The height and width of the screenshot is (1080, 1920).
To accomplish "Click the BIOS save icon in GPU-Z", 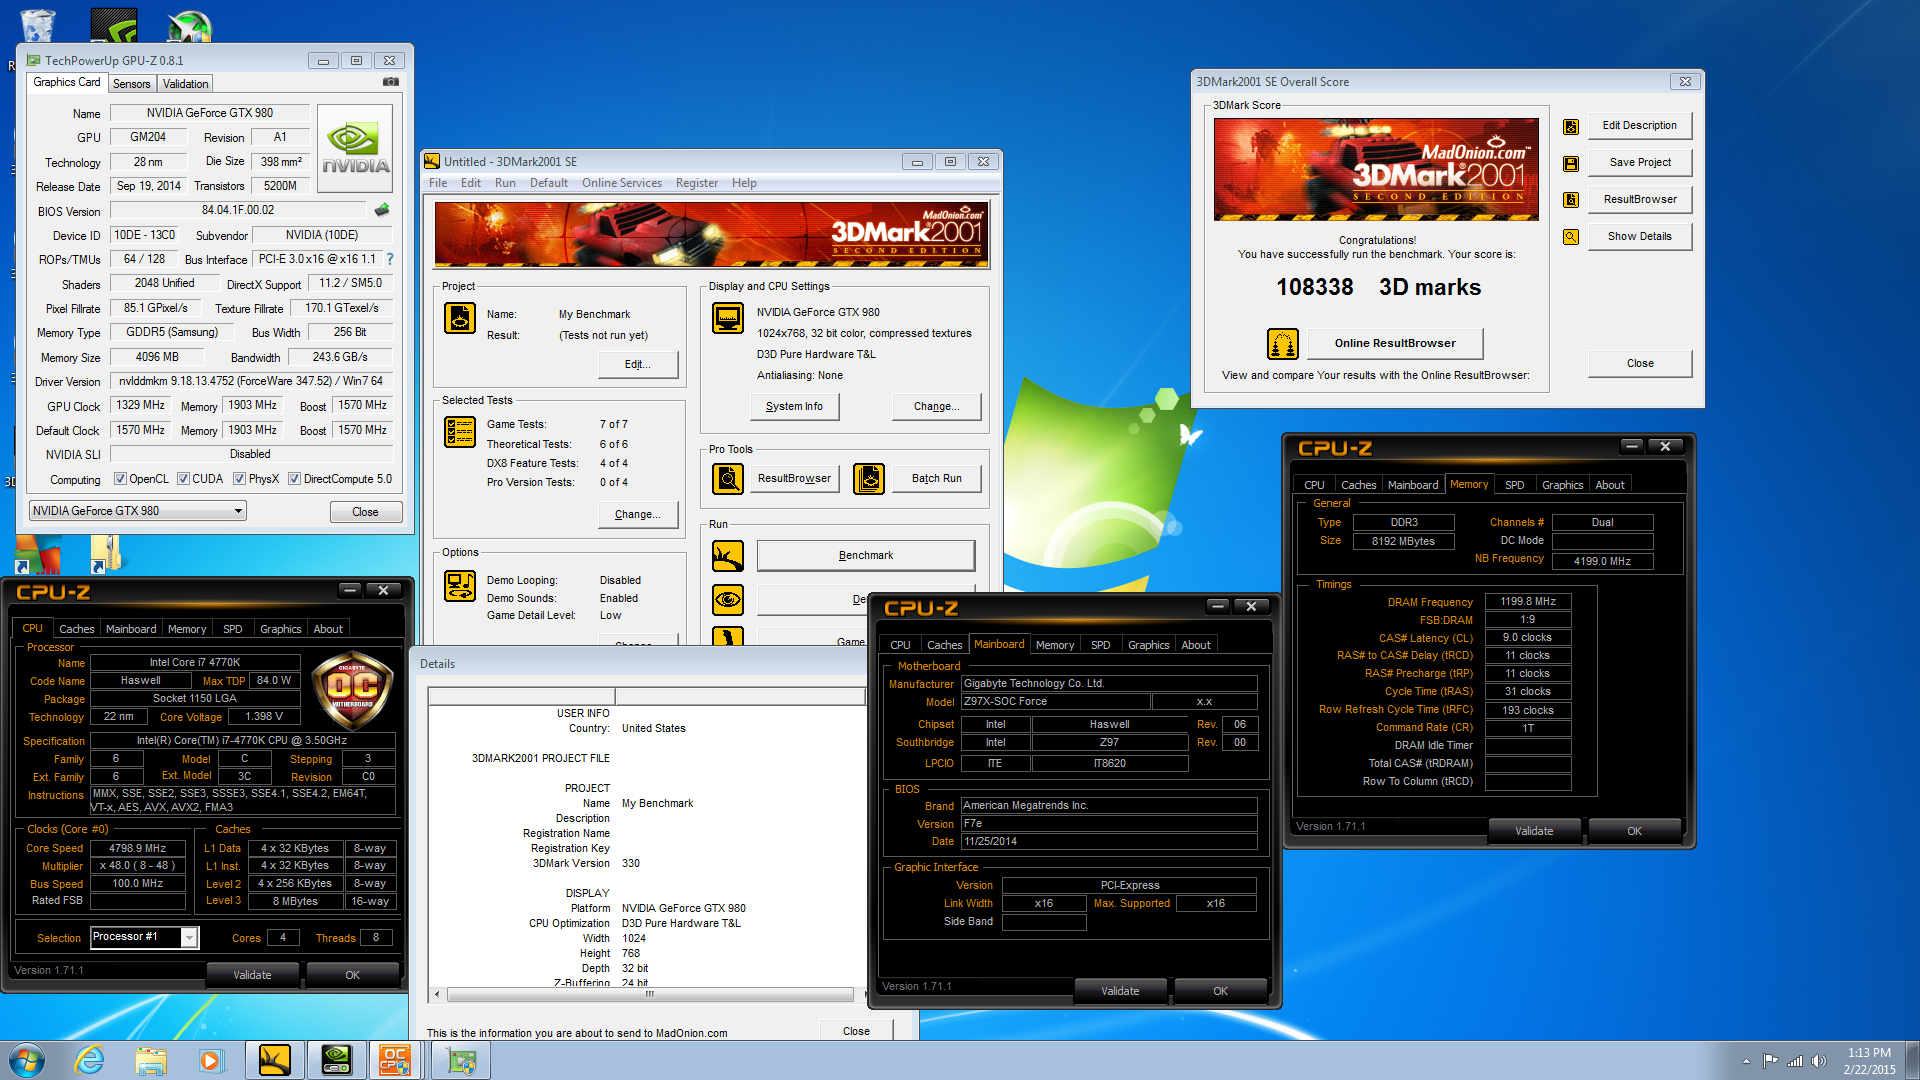I will pyautogui.click(x=382, y=210).
